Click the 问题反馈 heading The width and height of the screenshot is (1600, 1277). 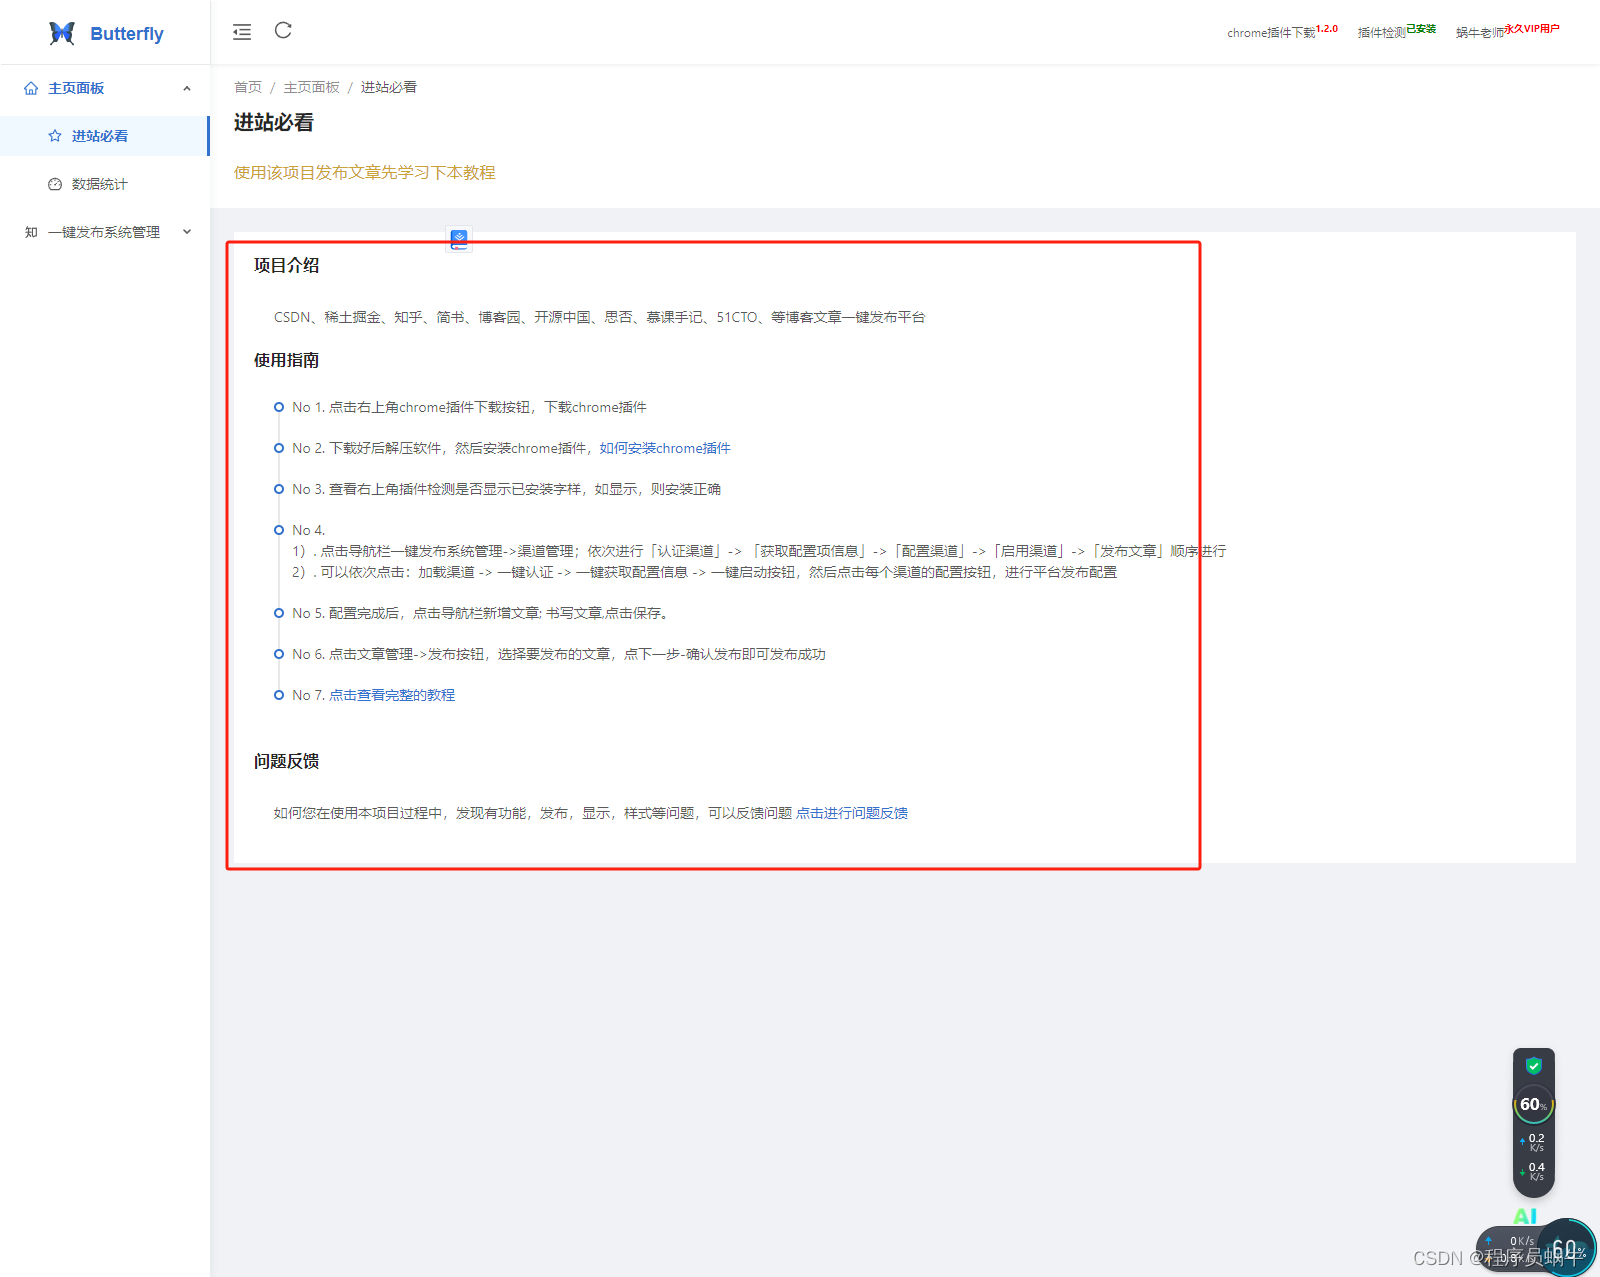[286, 761]
